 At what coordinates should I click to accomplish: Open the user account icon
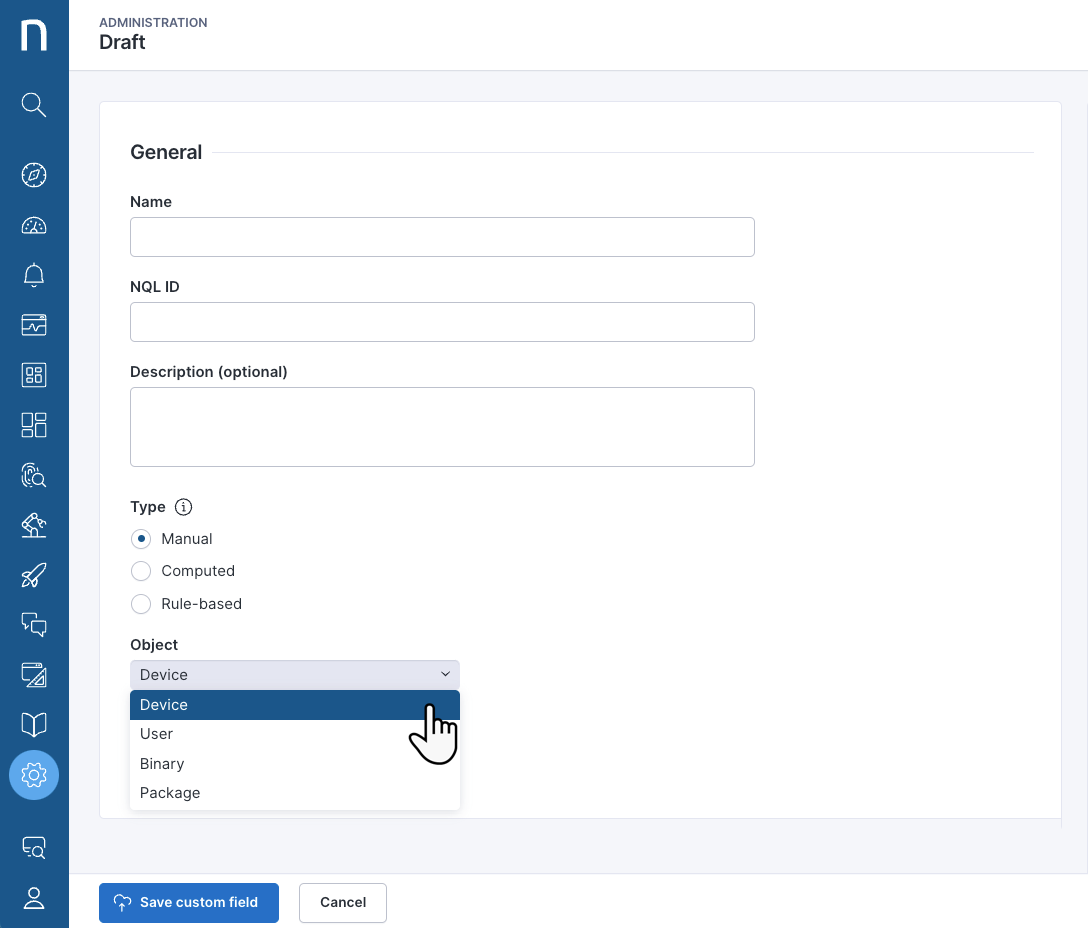coord(34,898)
